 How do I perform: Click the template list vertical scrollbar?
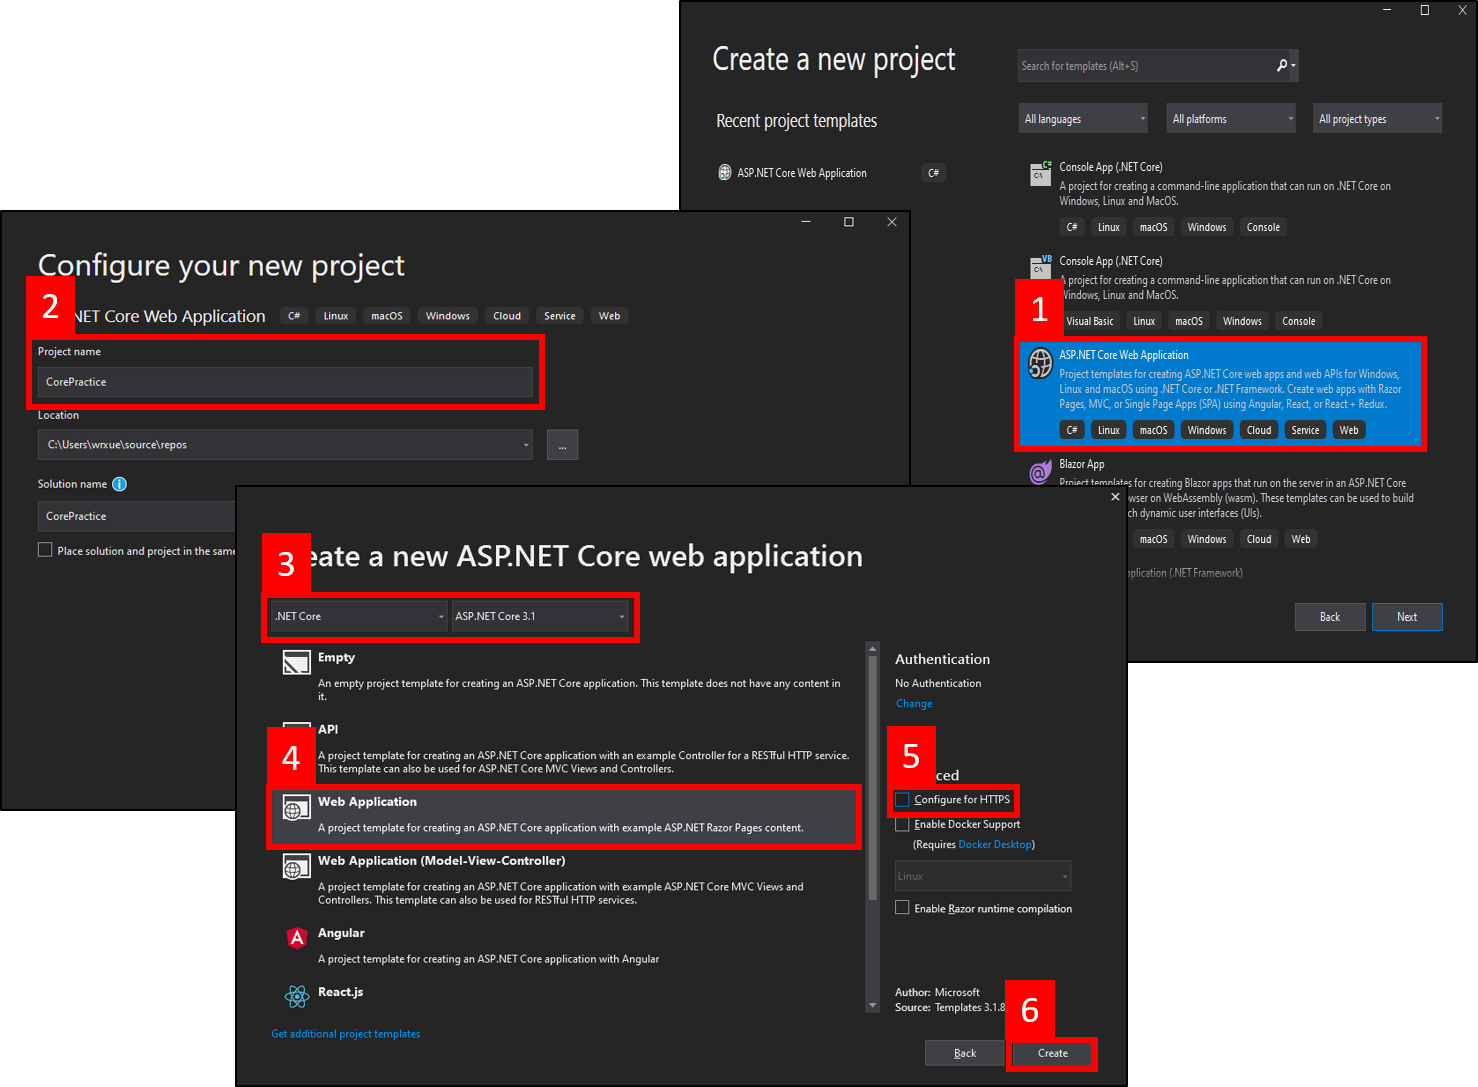[872, 827]
